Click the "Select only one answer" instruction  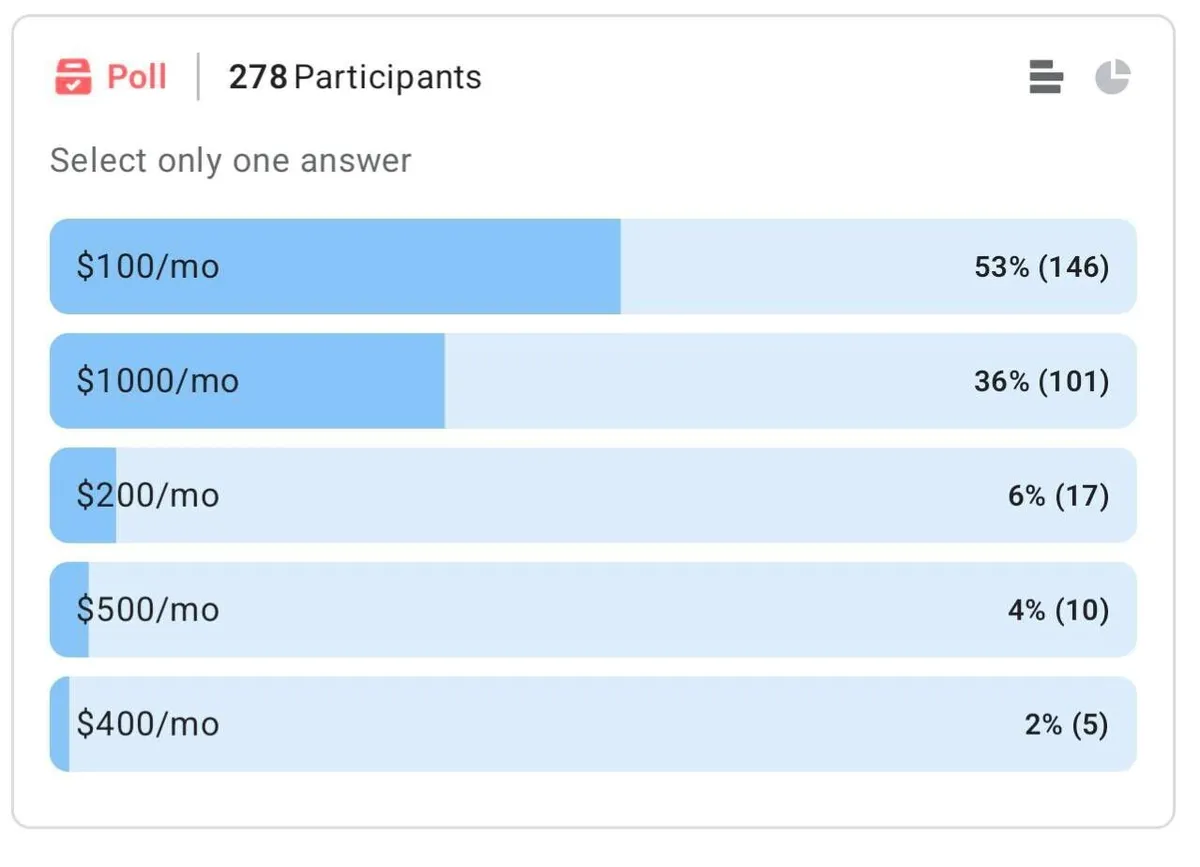pos(231,161)
